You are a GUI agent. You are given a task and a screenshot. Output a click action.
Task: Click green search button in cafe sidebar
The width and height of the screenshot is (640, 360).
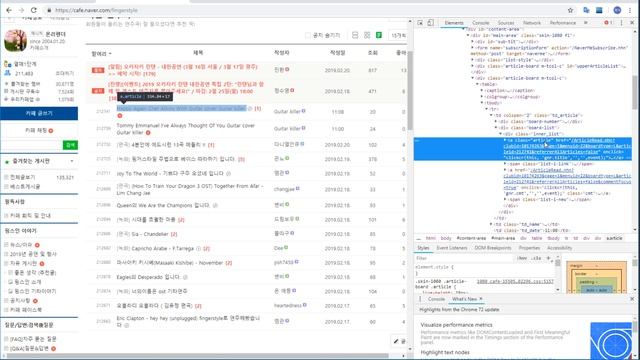tap(70, 145)
